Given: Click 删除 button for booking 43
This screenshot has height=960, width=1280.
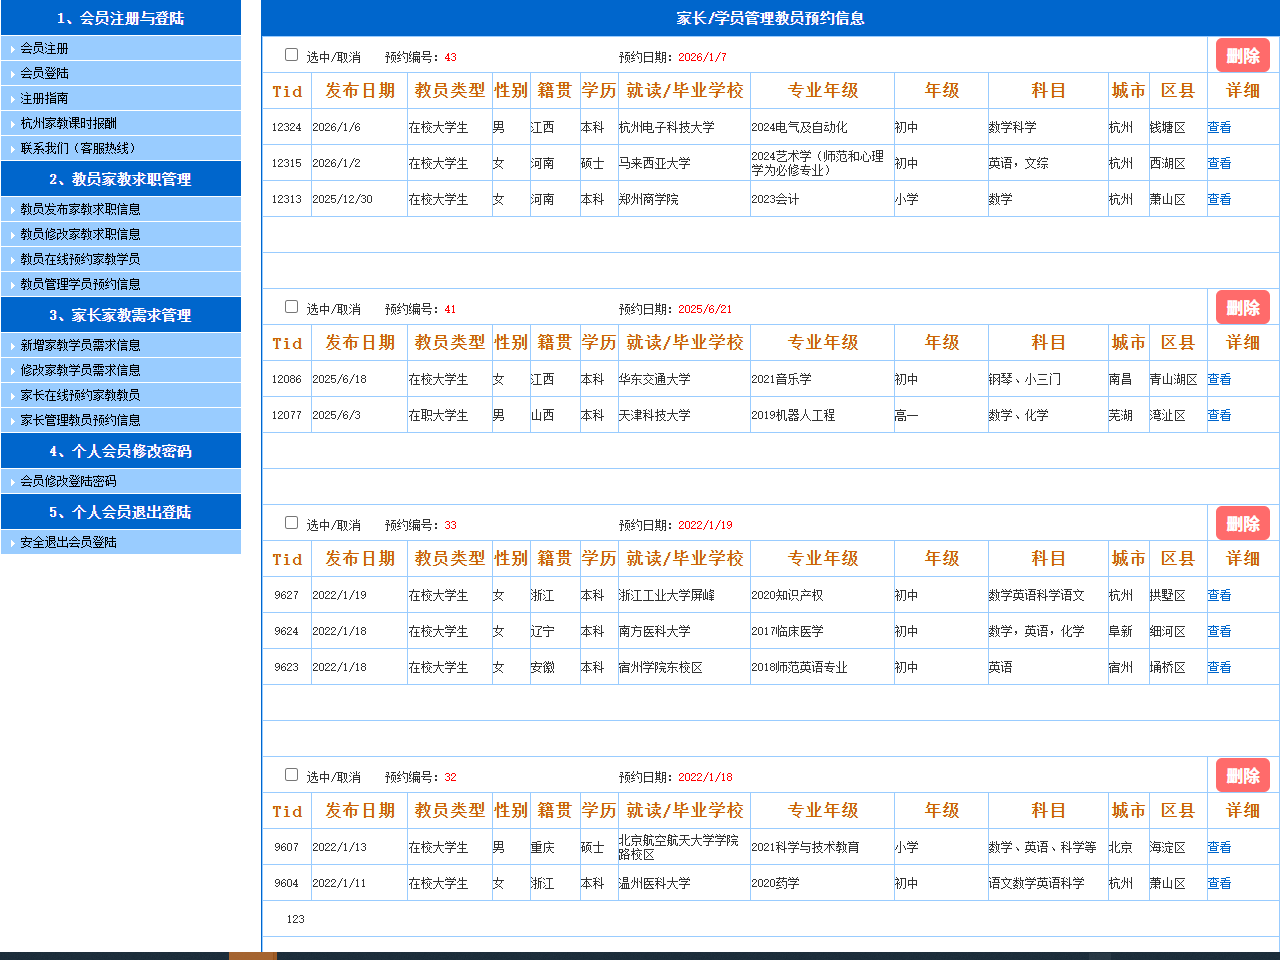Looking at the screenshot, I should 1242,56.
